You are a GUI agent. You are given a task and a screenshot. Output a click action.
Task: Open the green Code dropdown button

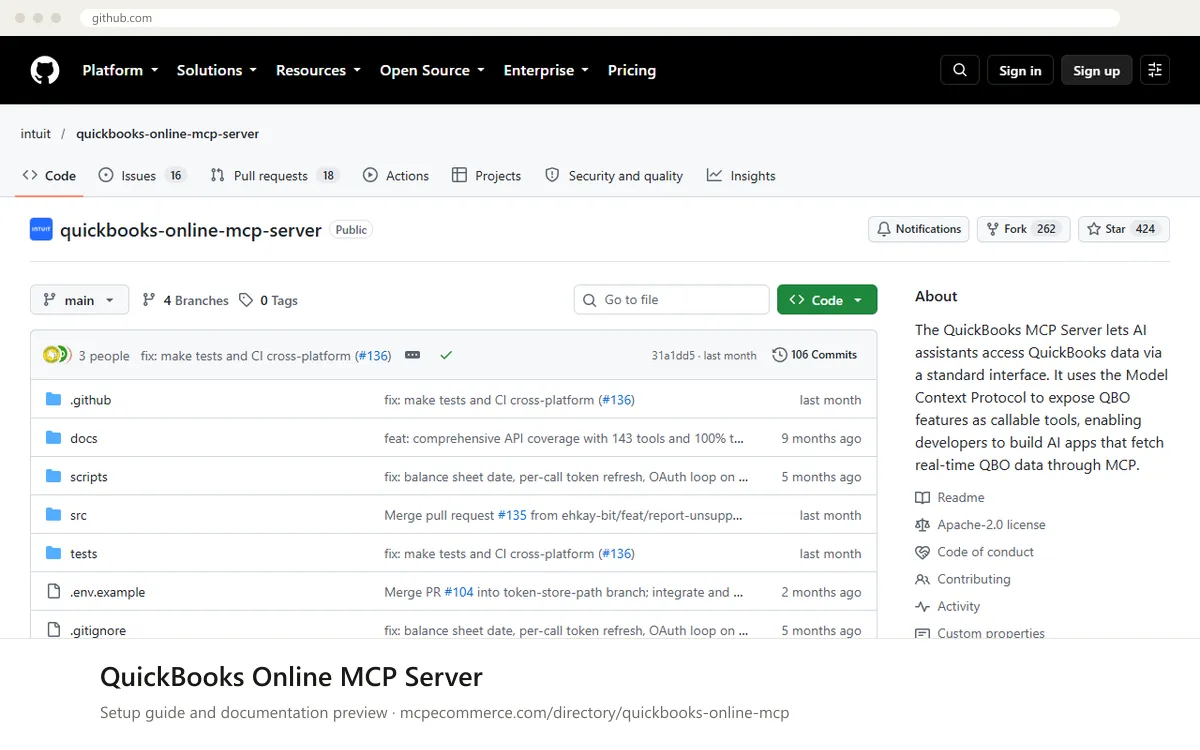[827, 300]
